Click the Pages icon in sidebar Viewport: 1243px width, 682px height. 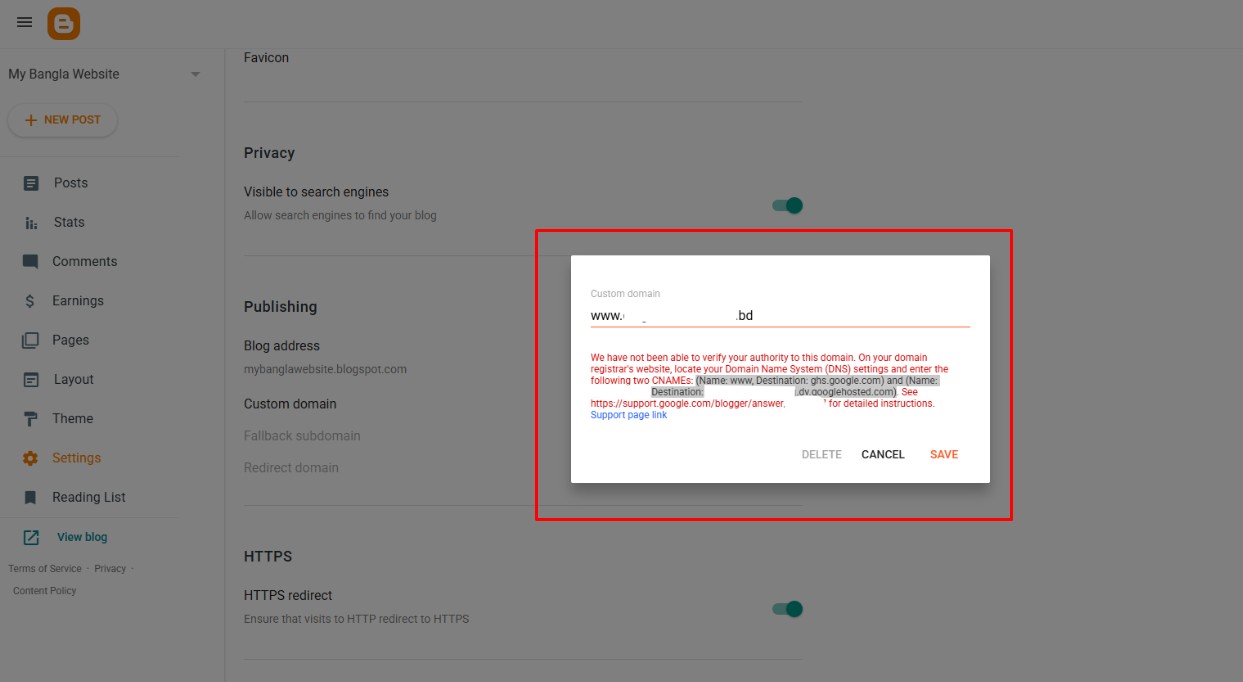tap(31, 340)
